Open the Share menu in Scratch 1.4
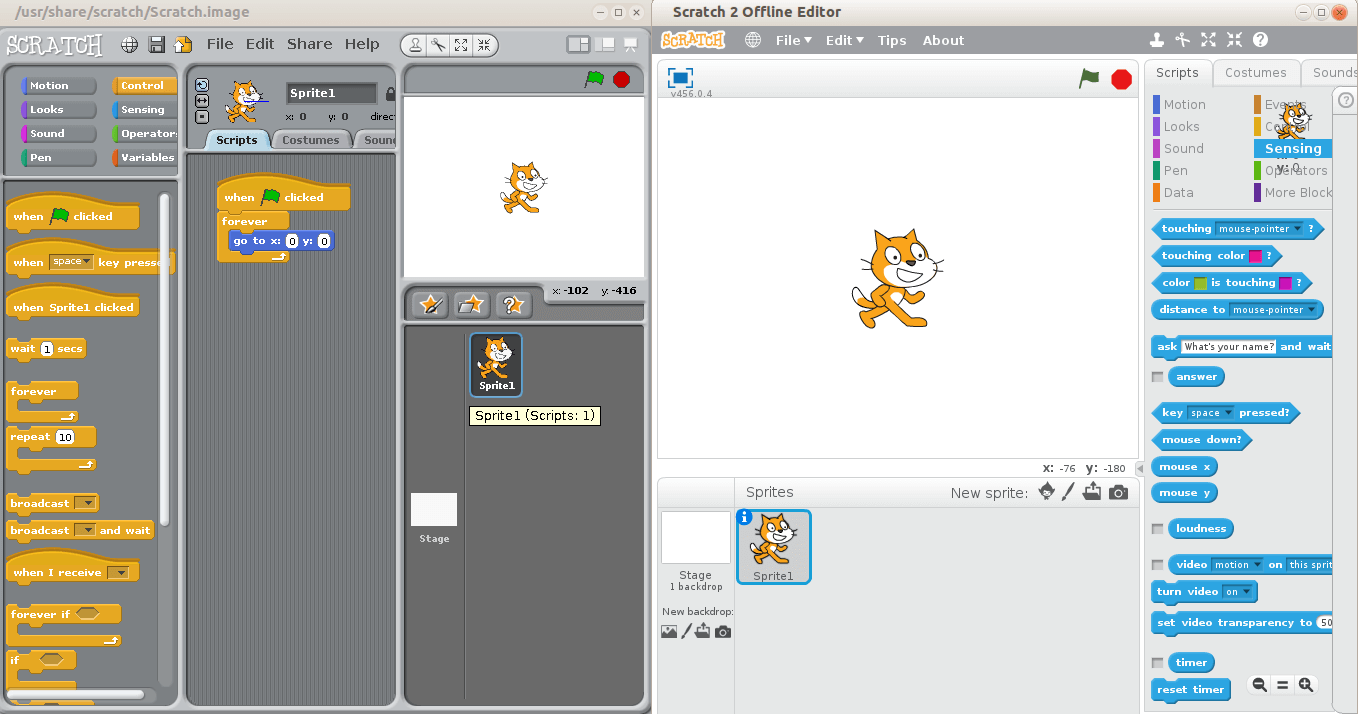 [x=310, y=44]
